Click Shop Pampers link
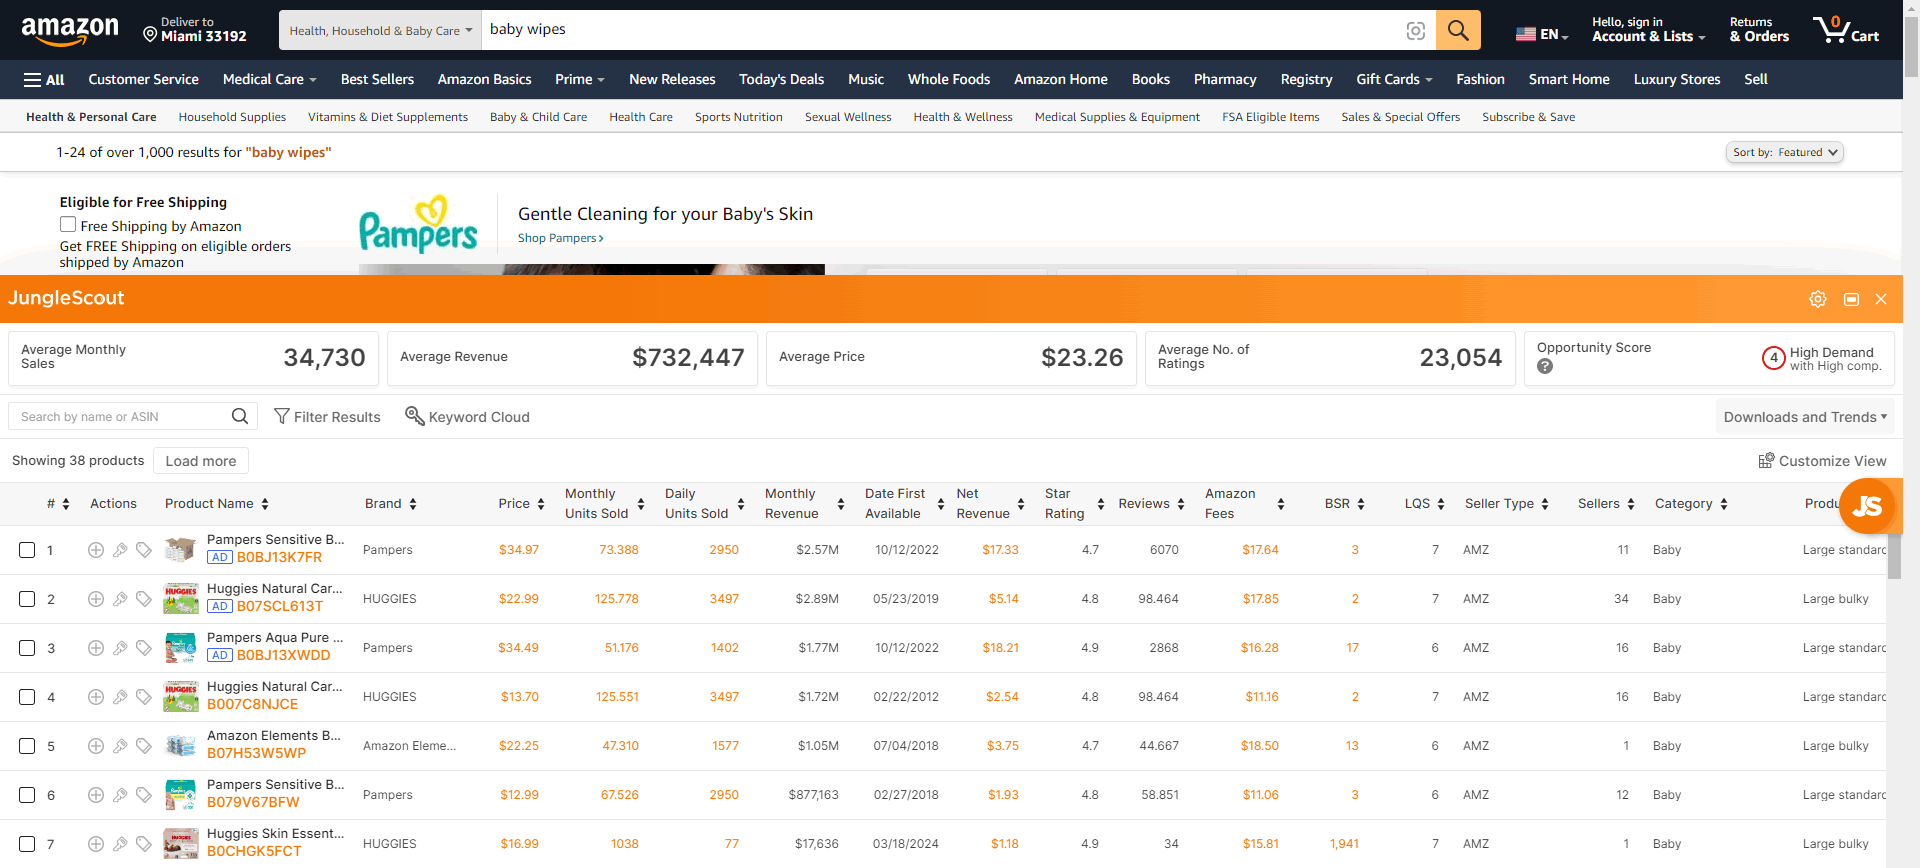The height and width of the screenshot is (868, 1920). click(x=560, y=238)
